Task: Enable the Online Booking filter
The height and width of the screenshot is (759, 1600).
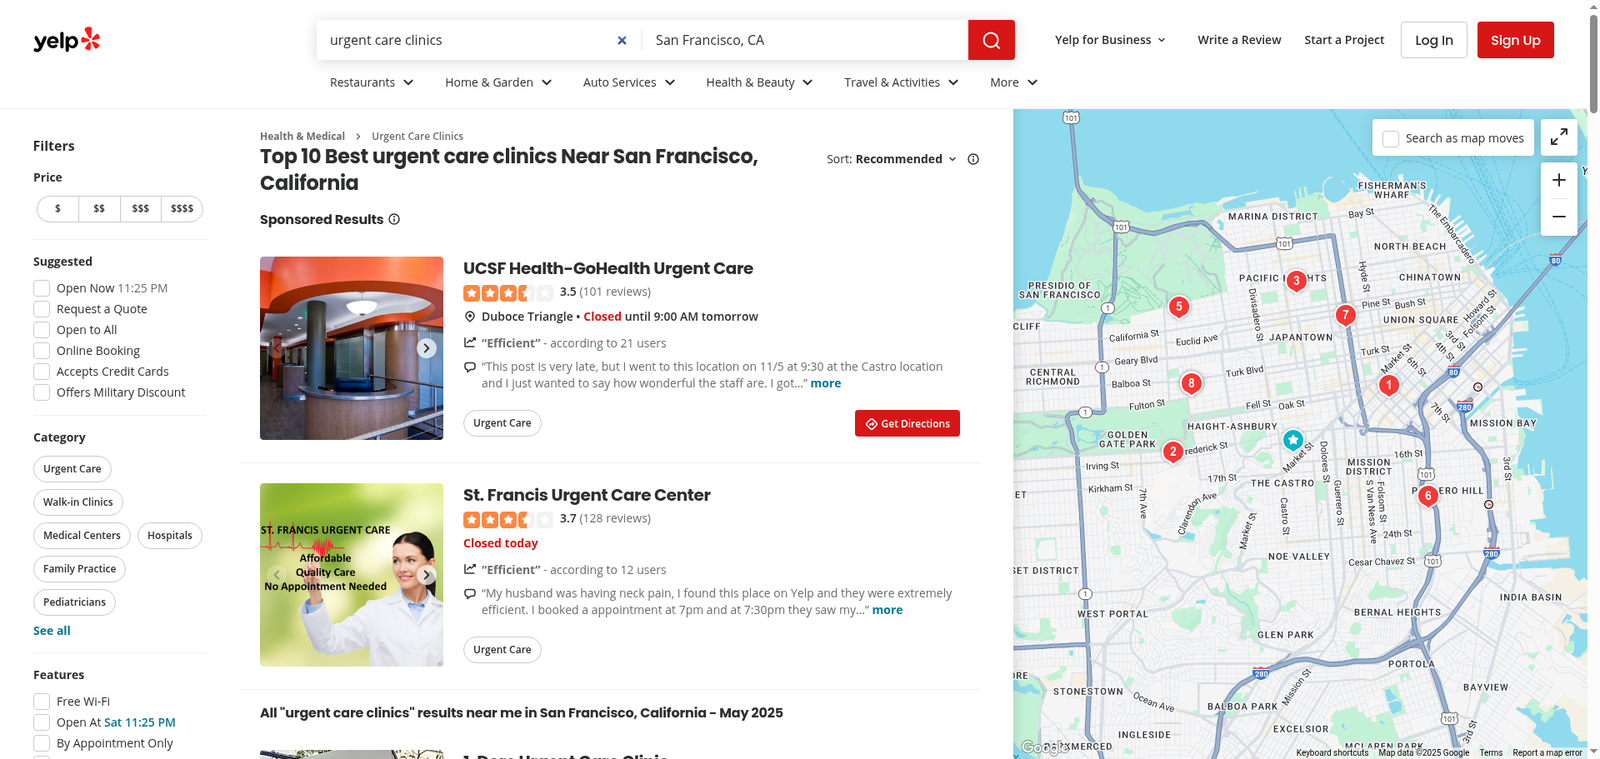Action: click(42, 351)
